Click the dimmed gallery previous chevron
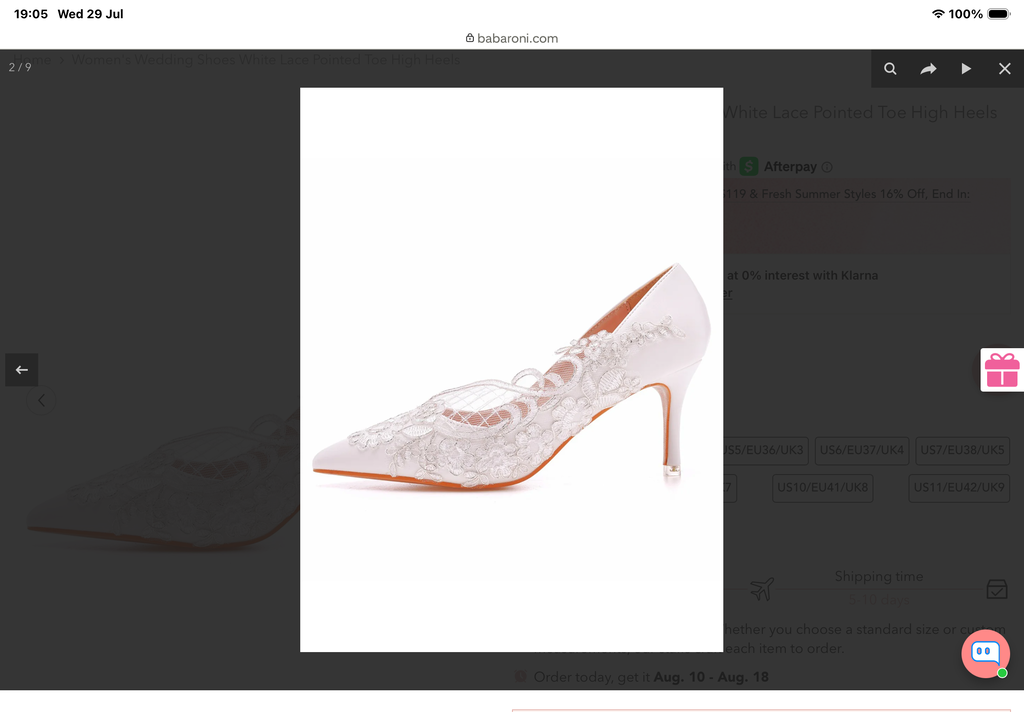Screen dimensions: 1024x712 pyautogui.click(x=41, y=400)
